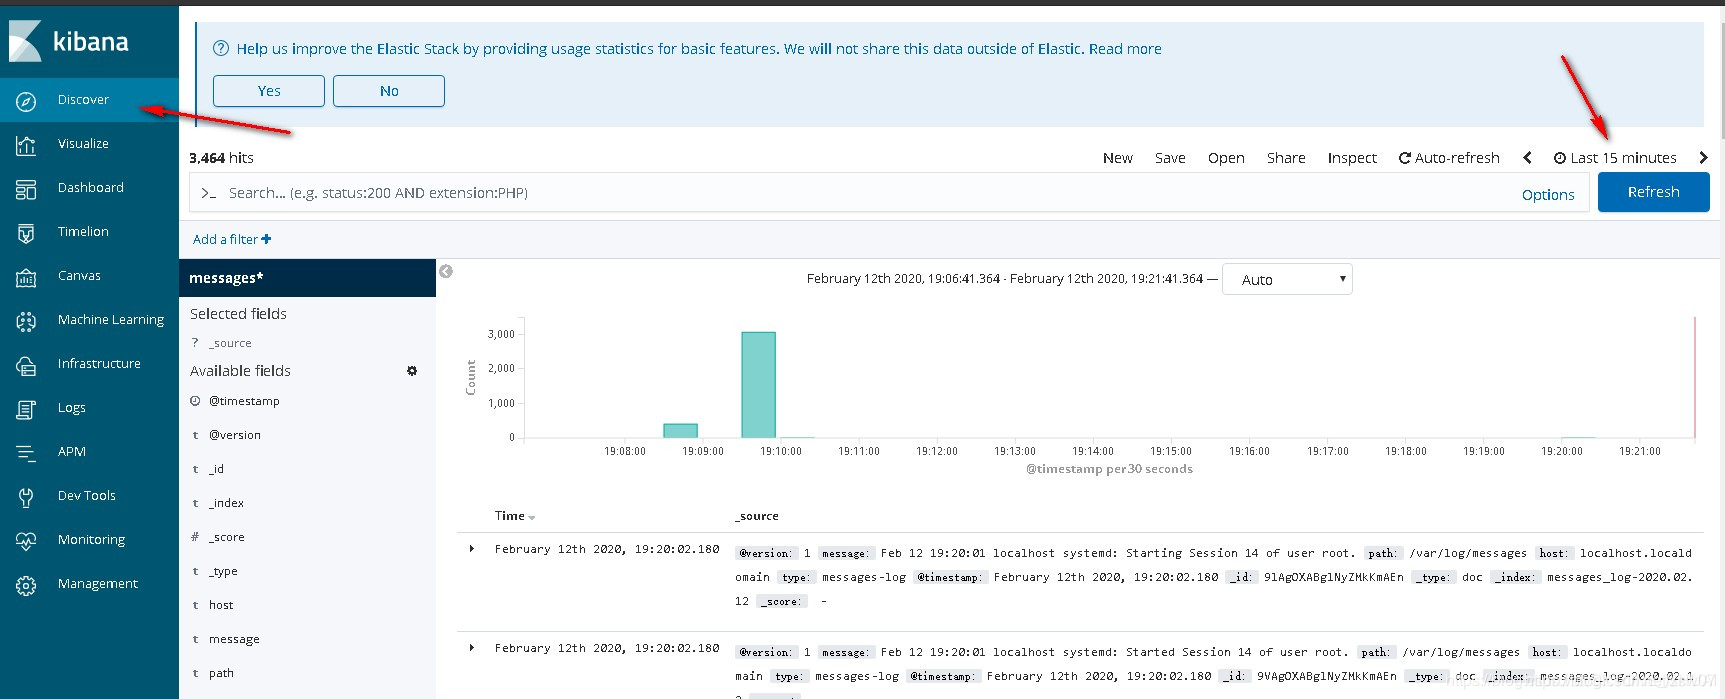Click the No button in usage banner
Screen dimensions: 1725x699
pyautogui.click(x=389, y=91)
